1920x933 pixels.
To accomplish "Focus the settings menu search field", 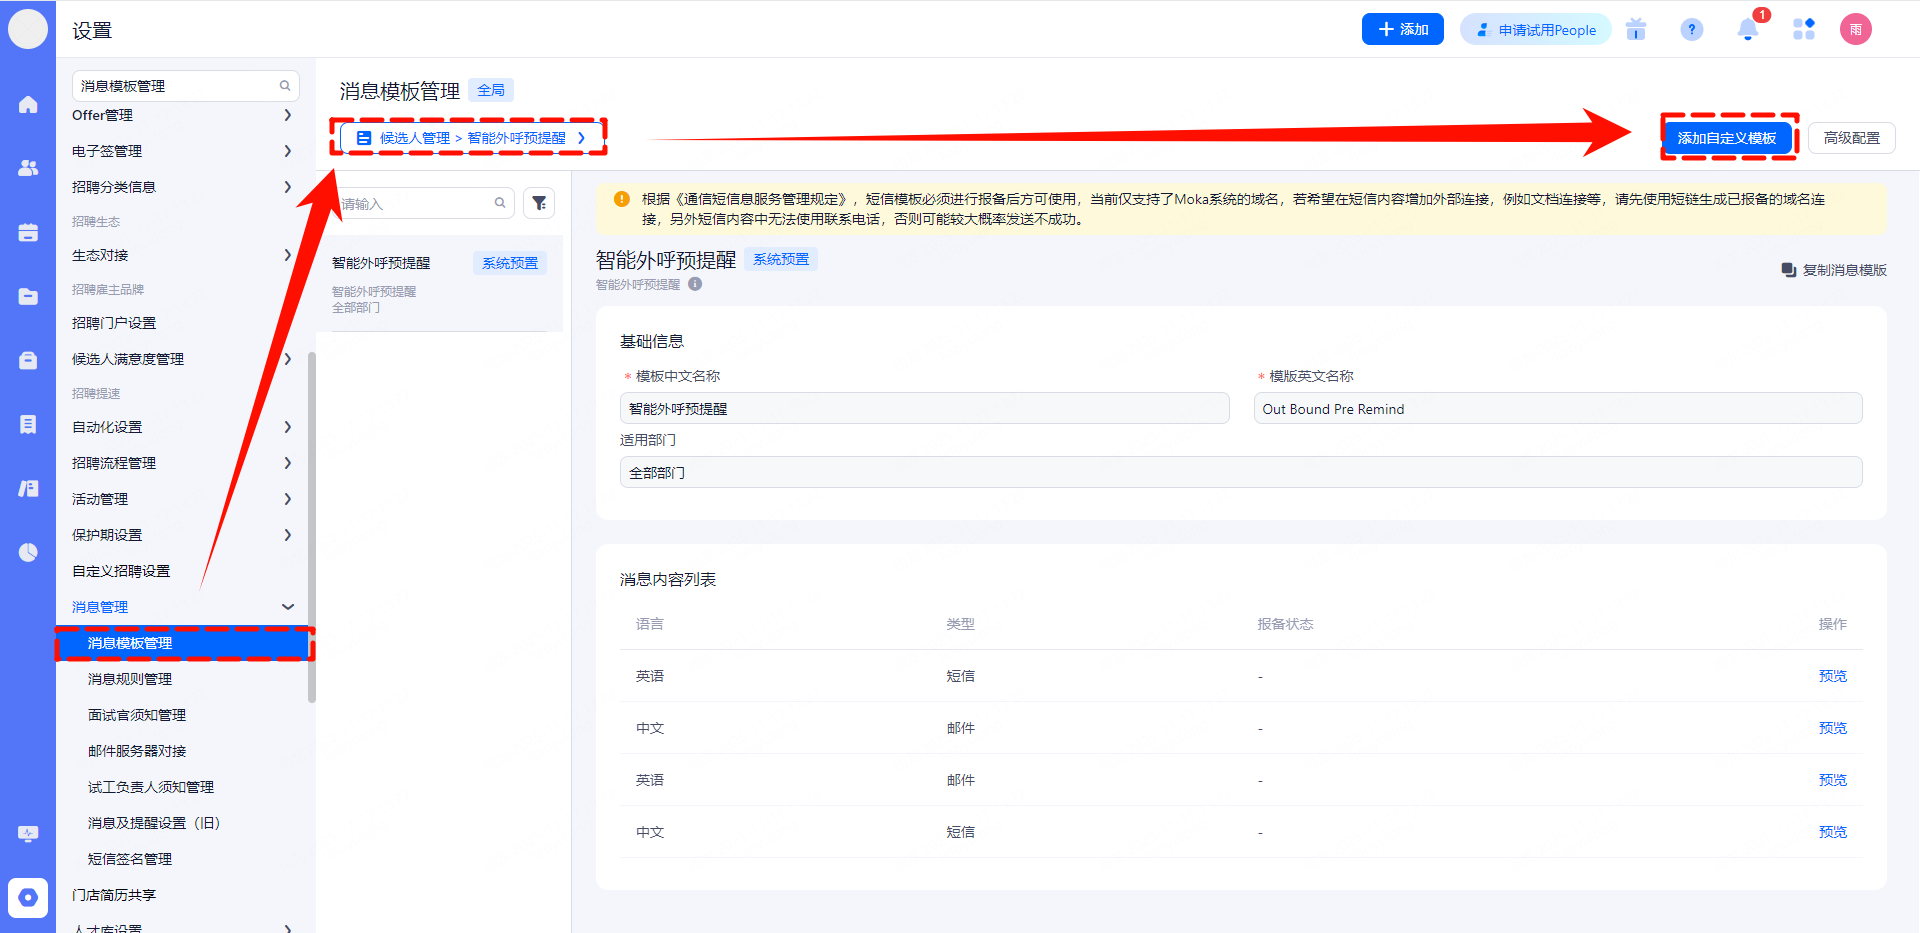I will tap(186, 86).
